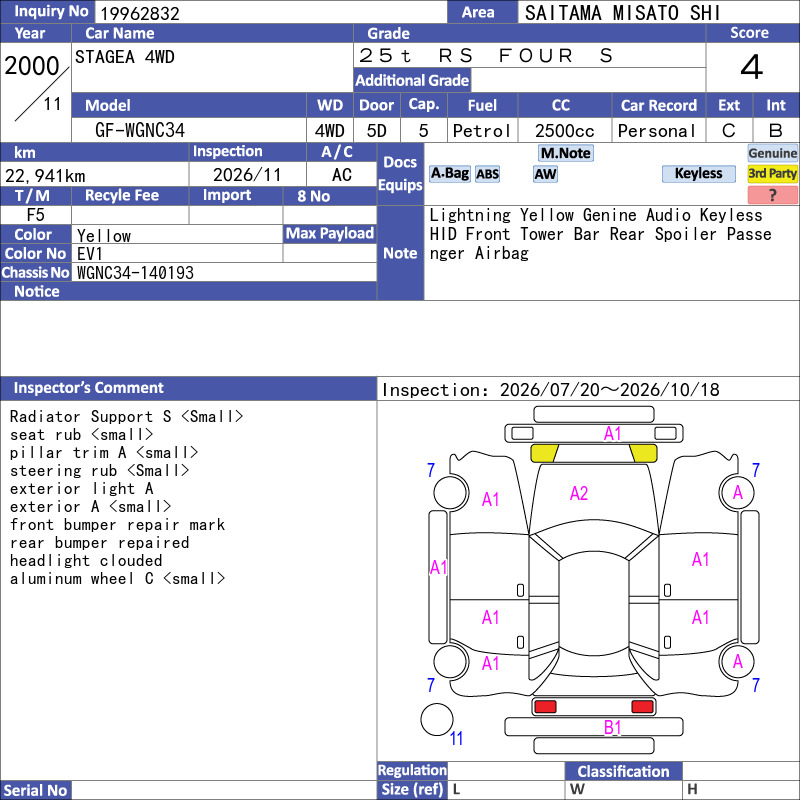The image size is (800, 800).
Task: Click the B1 mark on rear bumper
Action: click(x=612, y=727)
